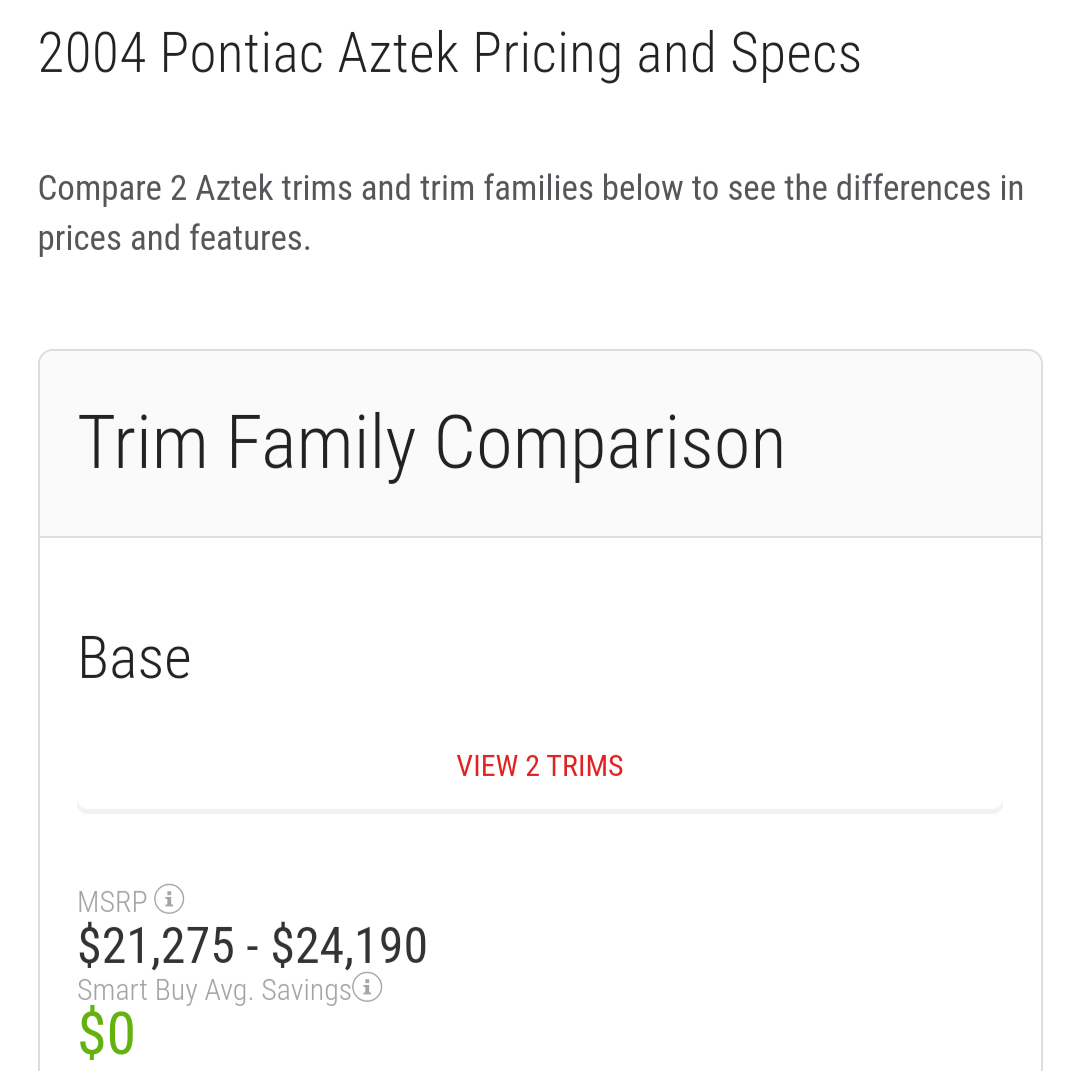This screenshot has width=1080, height=1071.
Task: Click the word "Family" in card header
Action: tap(321, 443)
